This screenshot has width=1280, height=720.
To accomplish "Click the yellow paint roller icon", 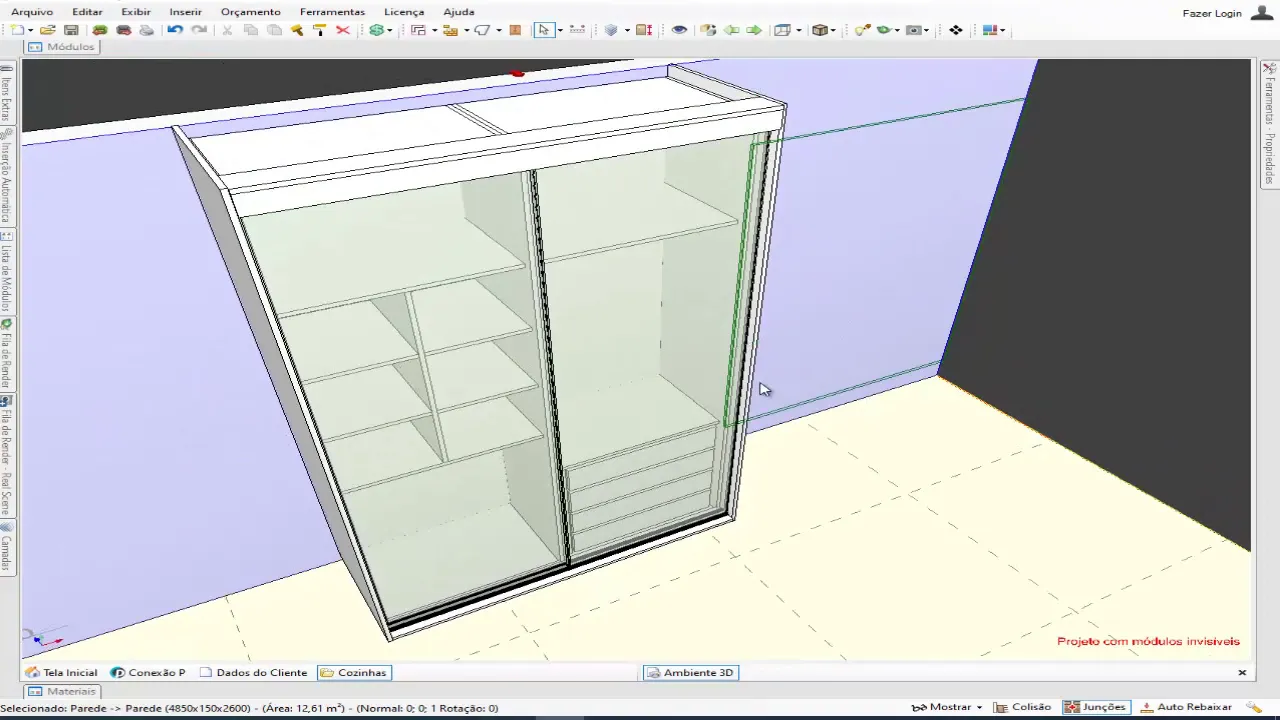I will pyautogui.click(x=320, y=30).
